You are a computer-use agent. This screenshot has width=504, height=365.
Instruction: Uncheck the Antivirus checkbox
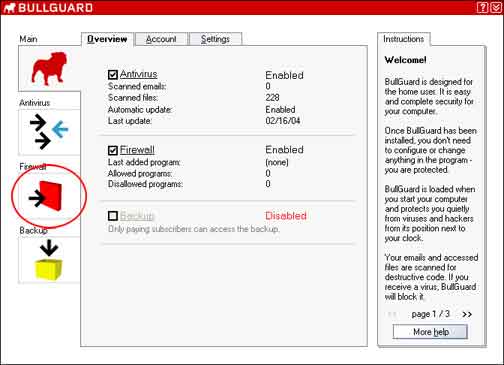click(113, 74)
